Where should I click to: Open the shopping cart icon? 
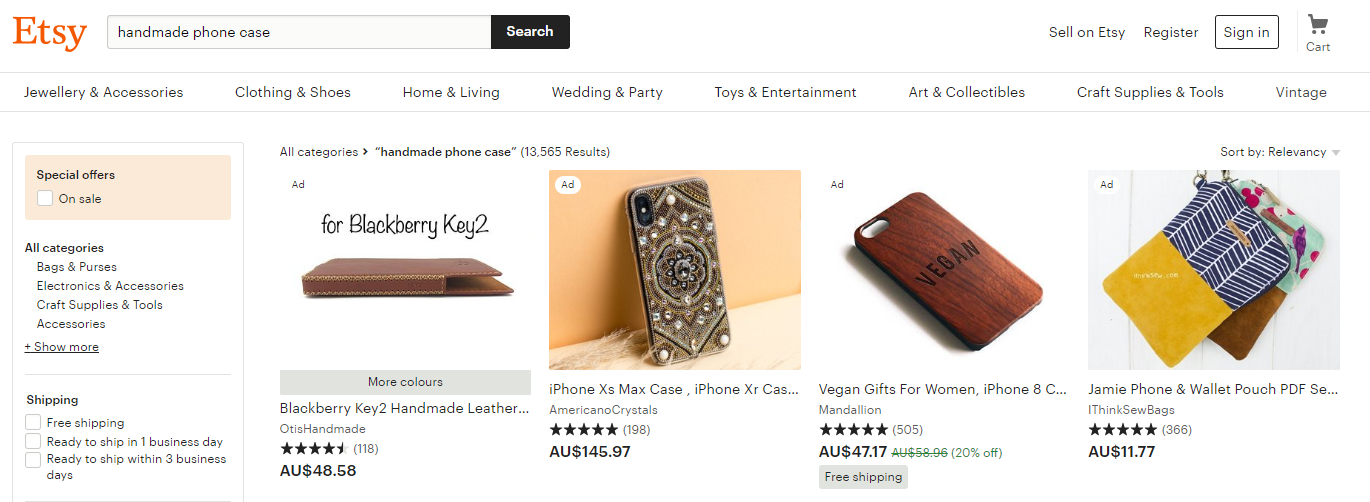click(x=1318, y=26)
